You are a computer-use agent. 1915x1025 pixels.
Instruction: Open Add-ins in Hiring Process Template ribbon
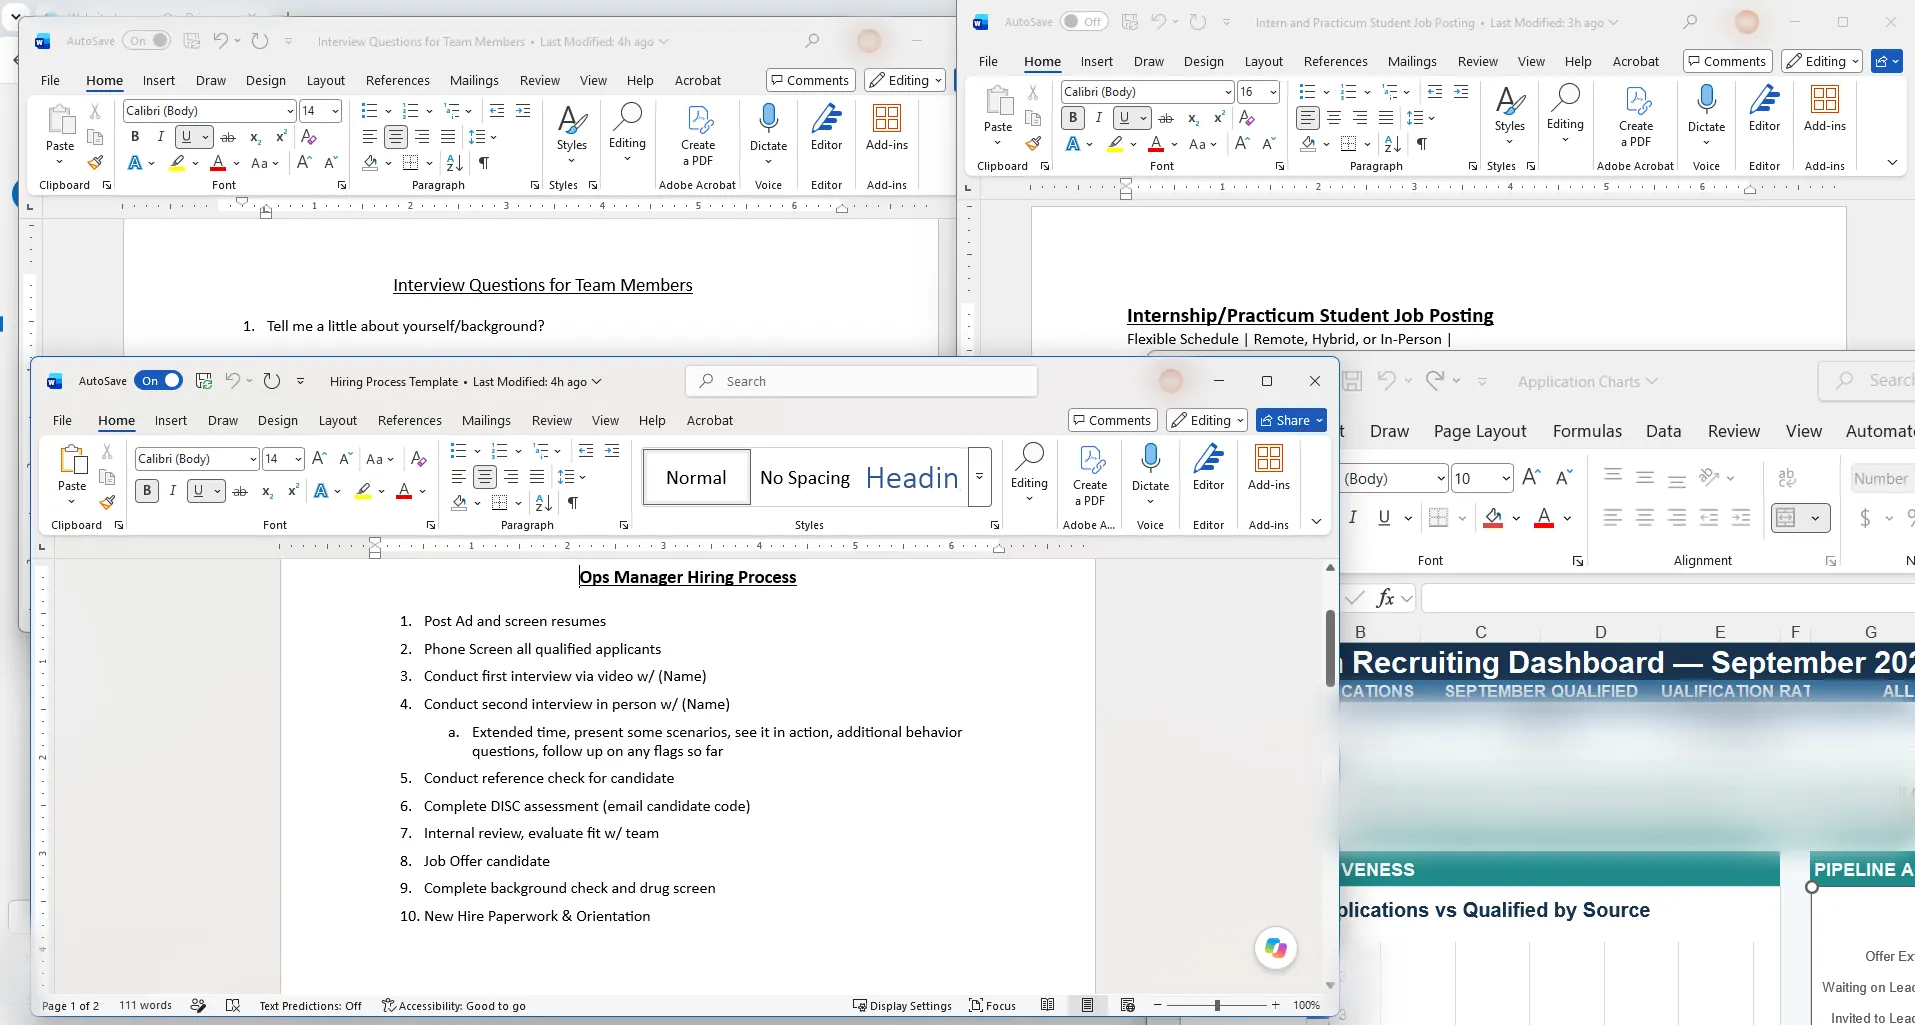1268,467
